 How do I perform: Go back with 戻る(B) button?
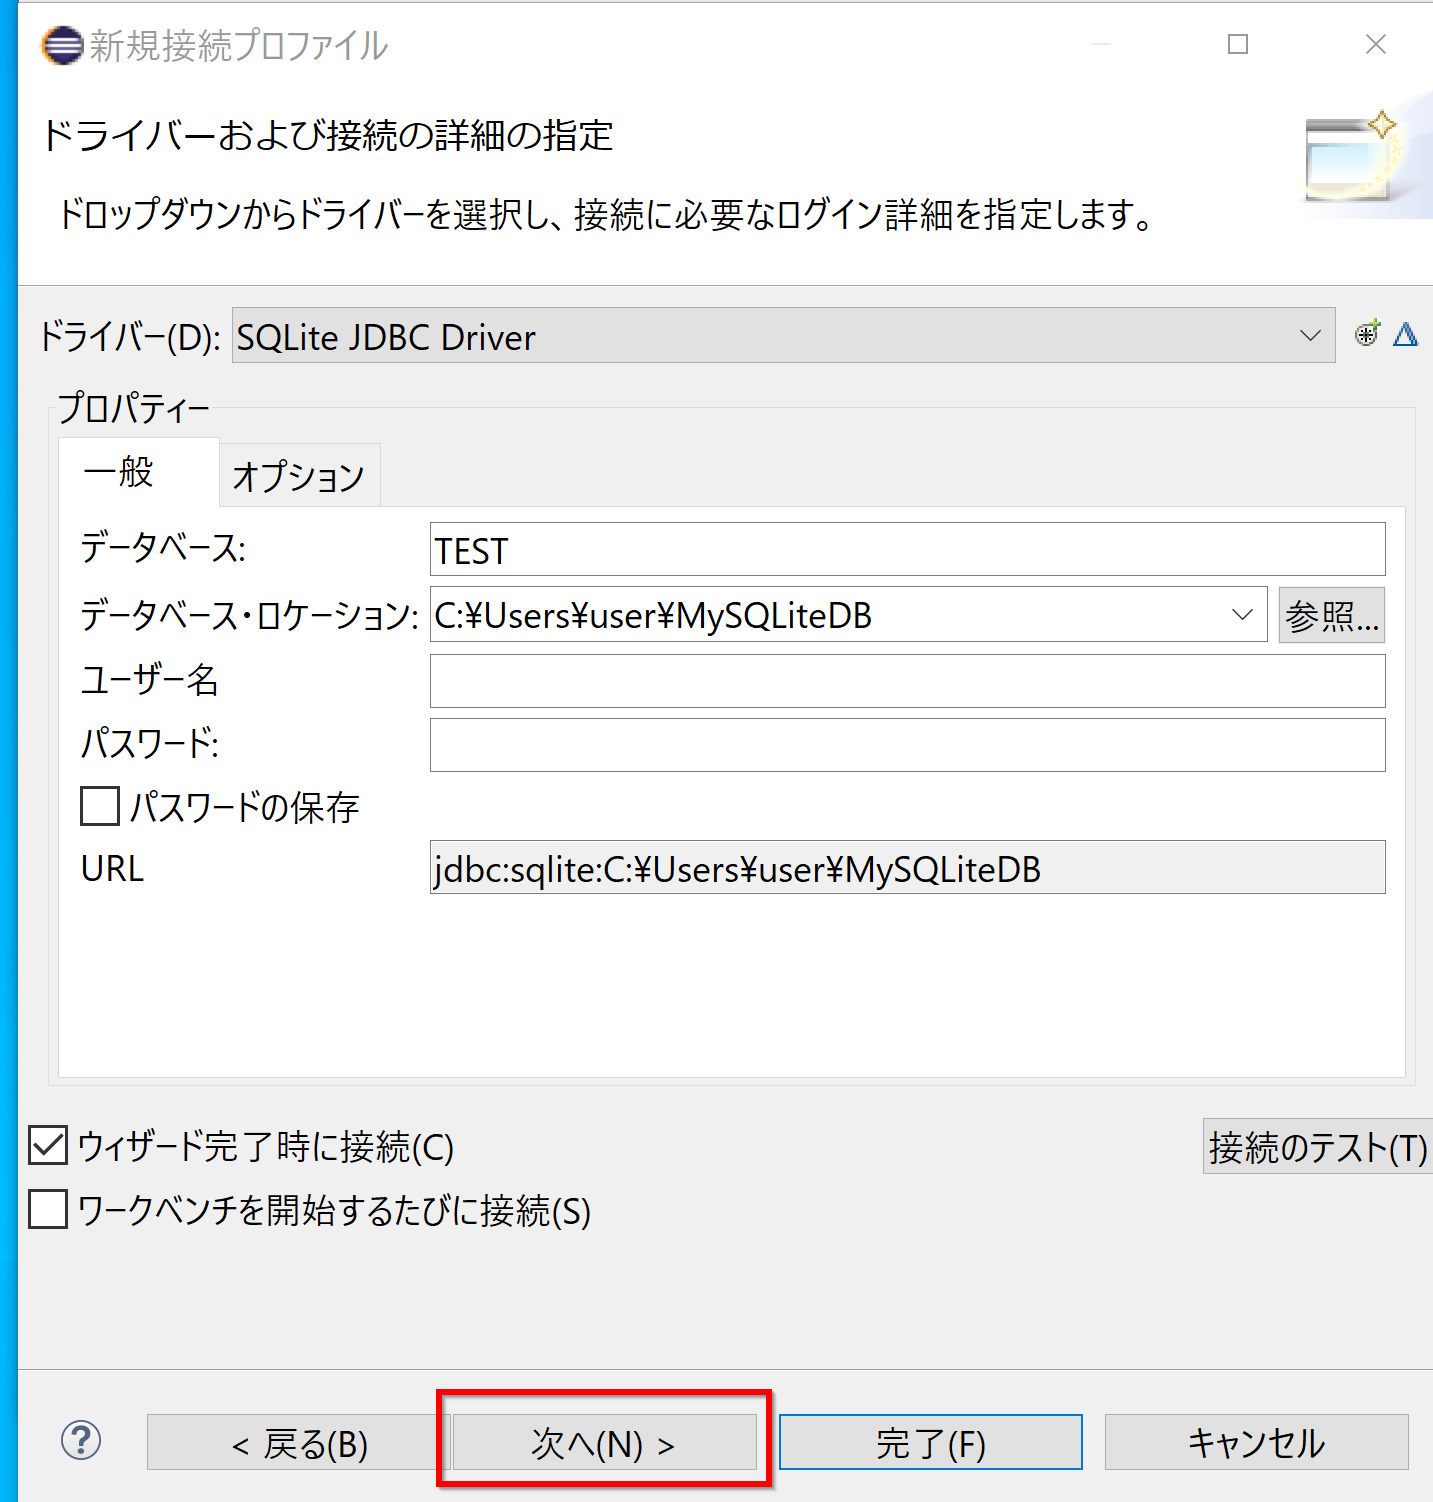click(x=299, y=1443)
